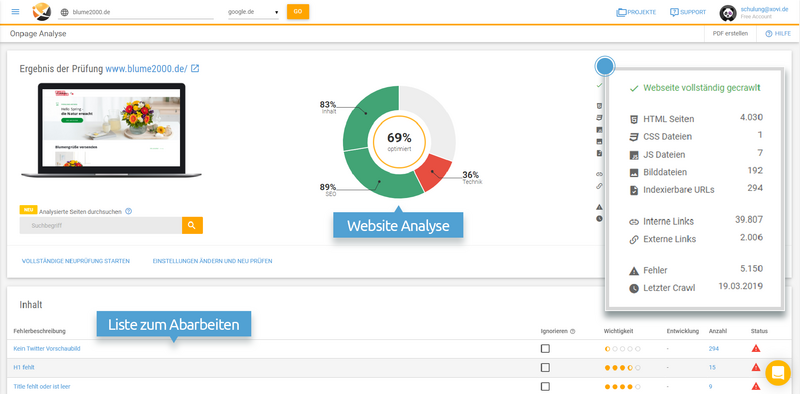
Task: Click the info icon next to Ignorieren
Action: click(x=572, y=331)
